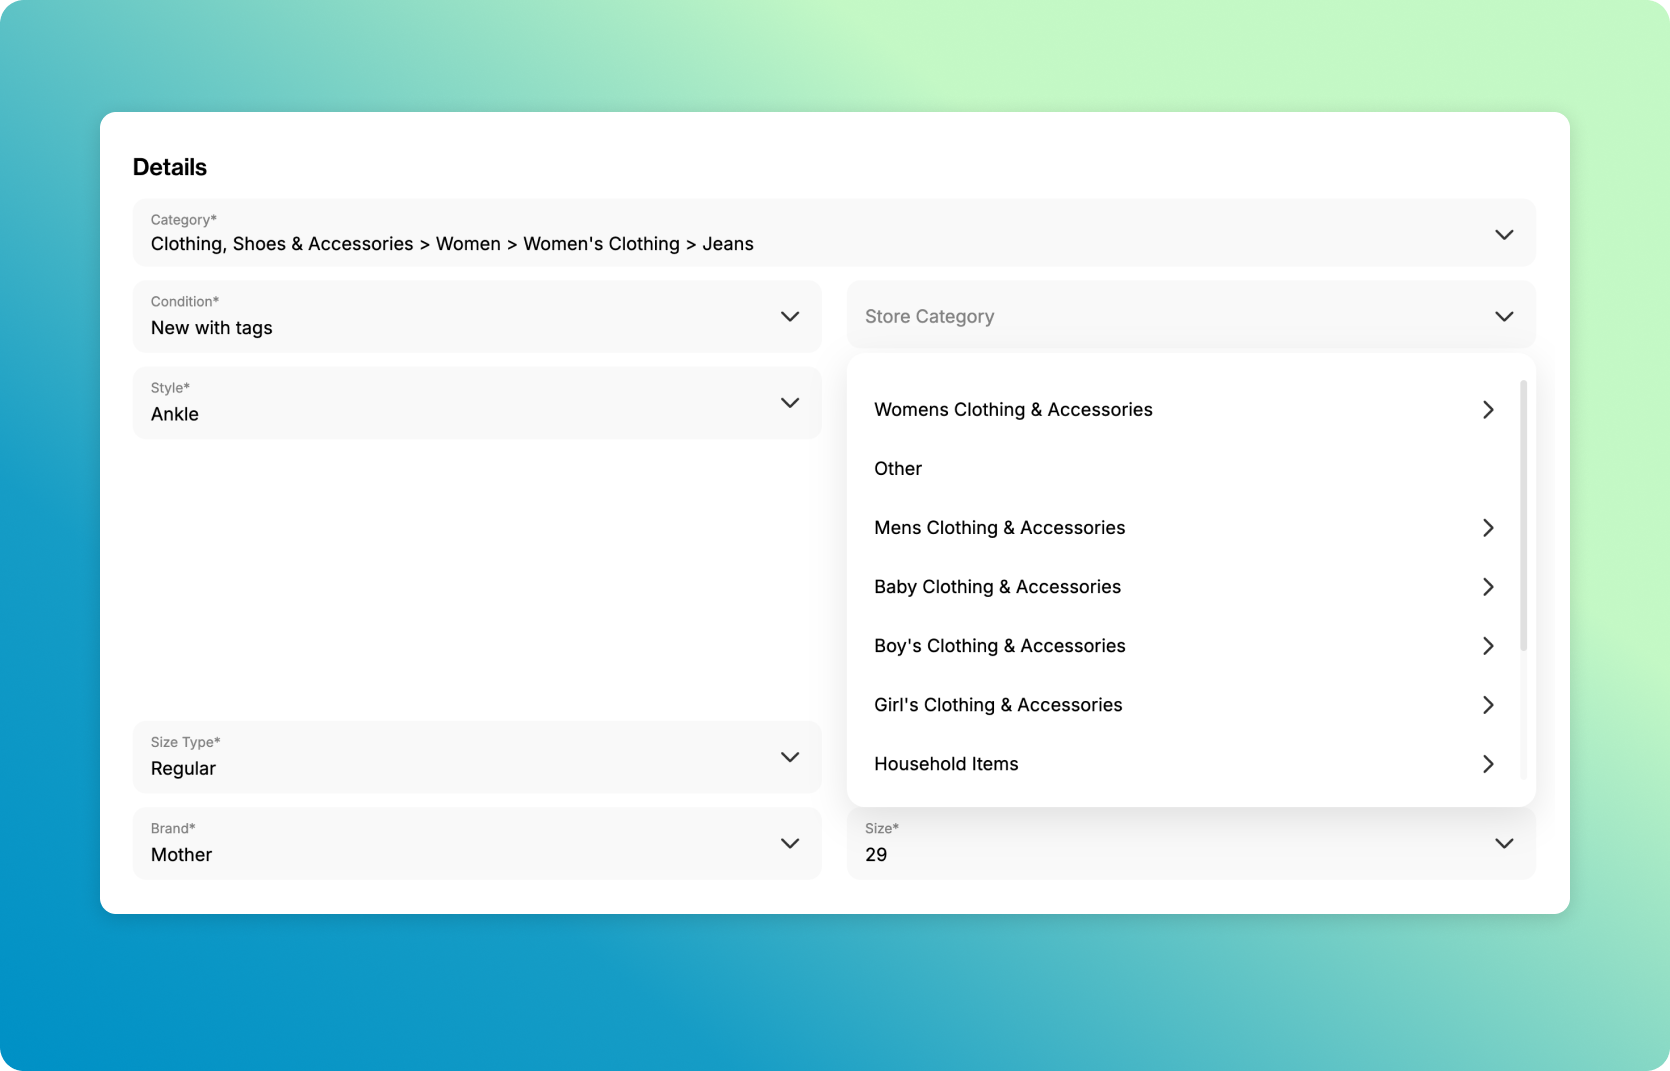Screen dimensions: 1670x1071
Task: Expand Womens Clothing & Accessories submenu arrow
Action: [x=1488, y=410]
